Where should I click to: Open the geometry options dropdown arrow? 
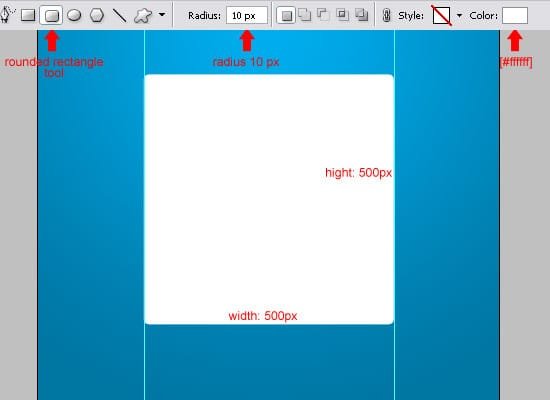(162, 15)
